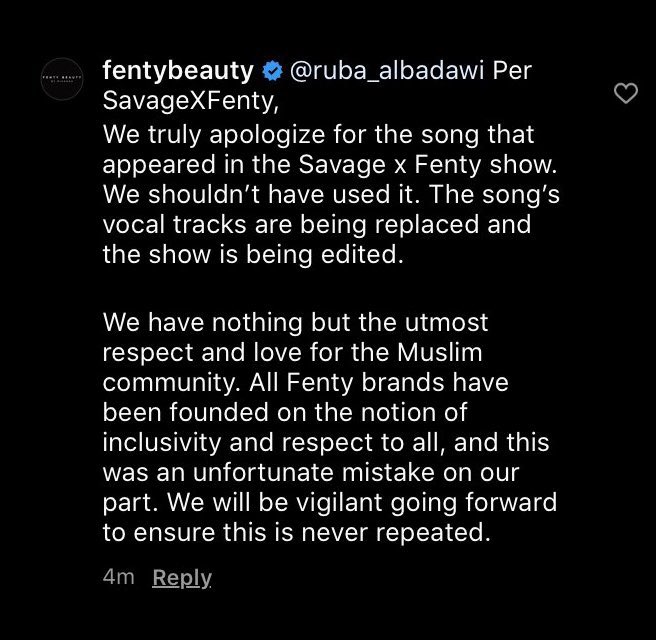The image size is (656, 640).
Task: Open the fentybeauty username profile link
Action: (x=178, y=71)
